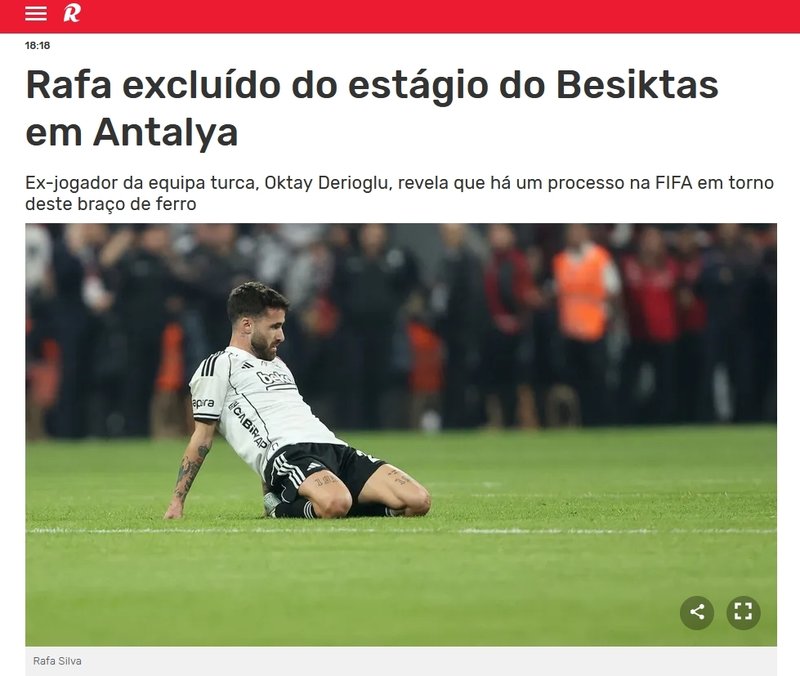The width and height of the screenshot is (800, 676).
Task: Expand the photo with the fullscreen icon
Action: point(743,612)
